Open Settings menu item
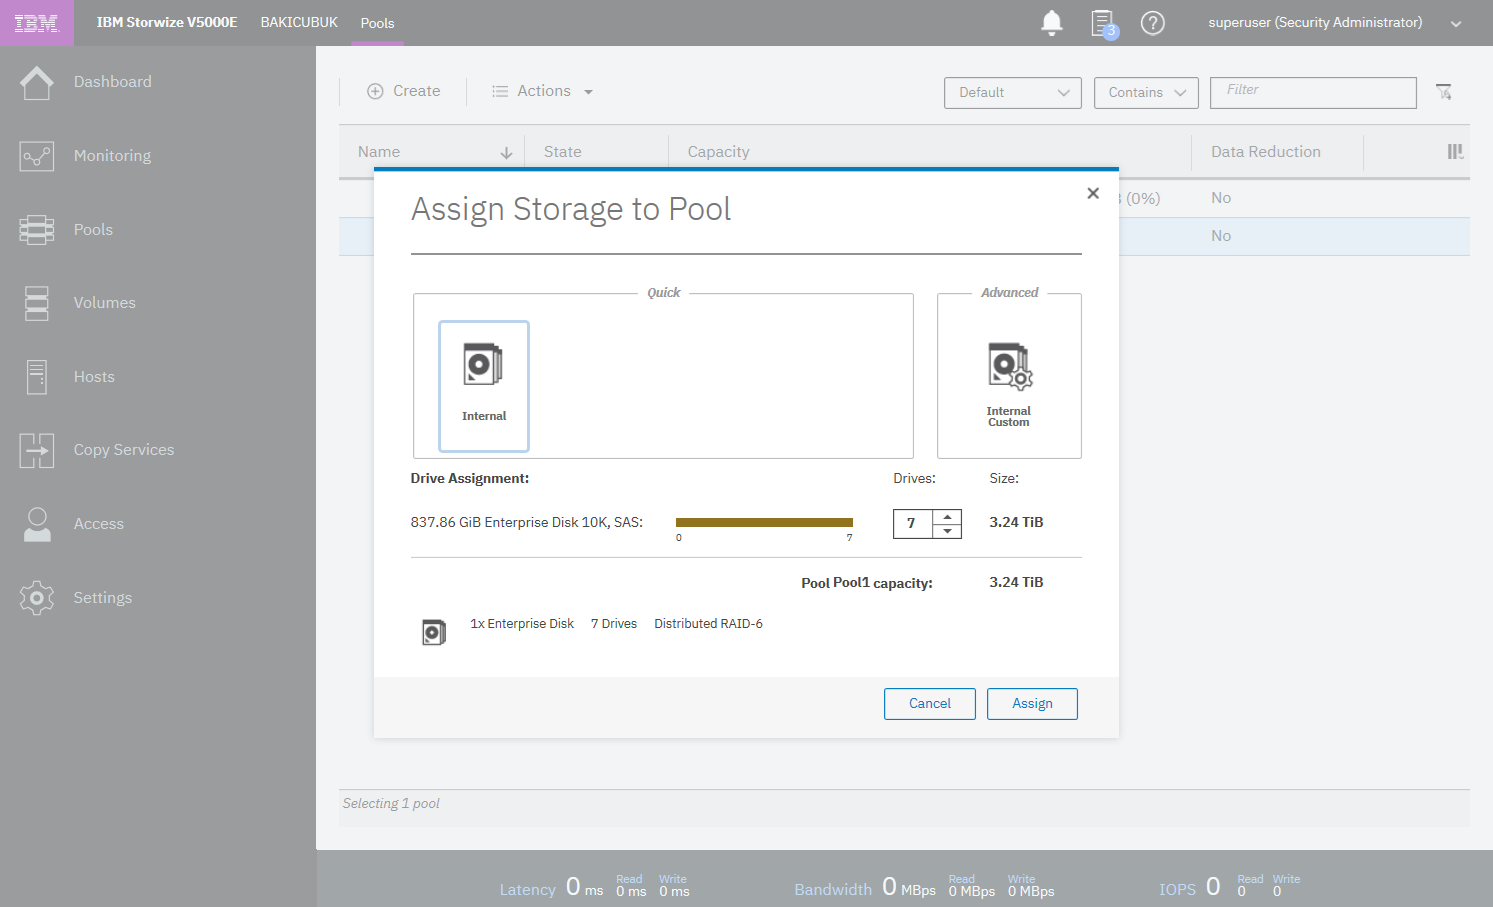 click(x=103, y=598)
